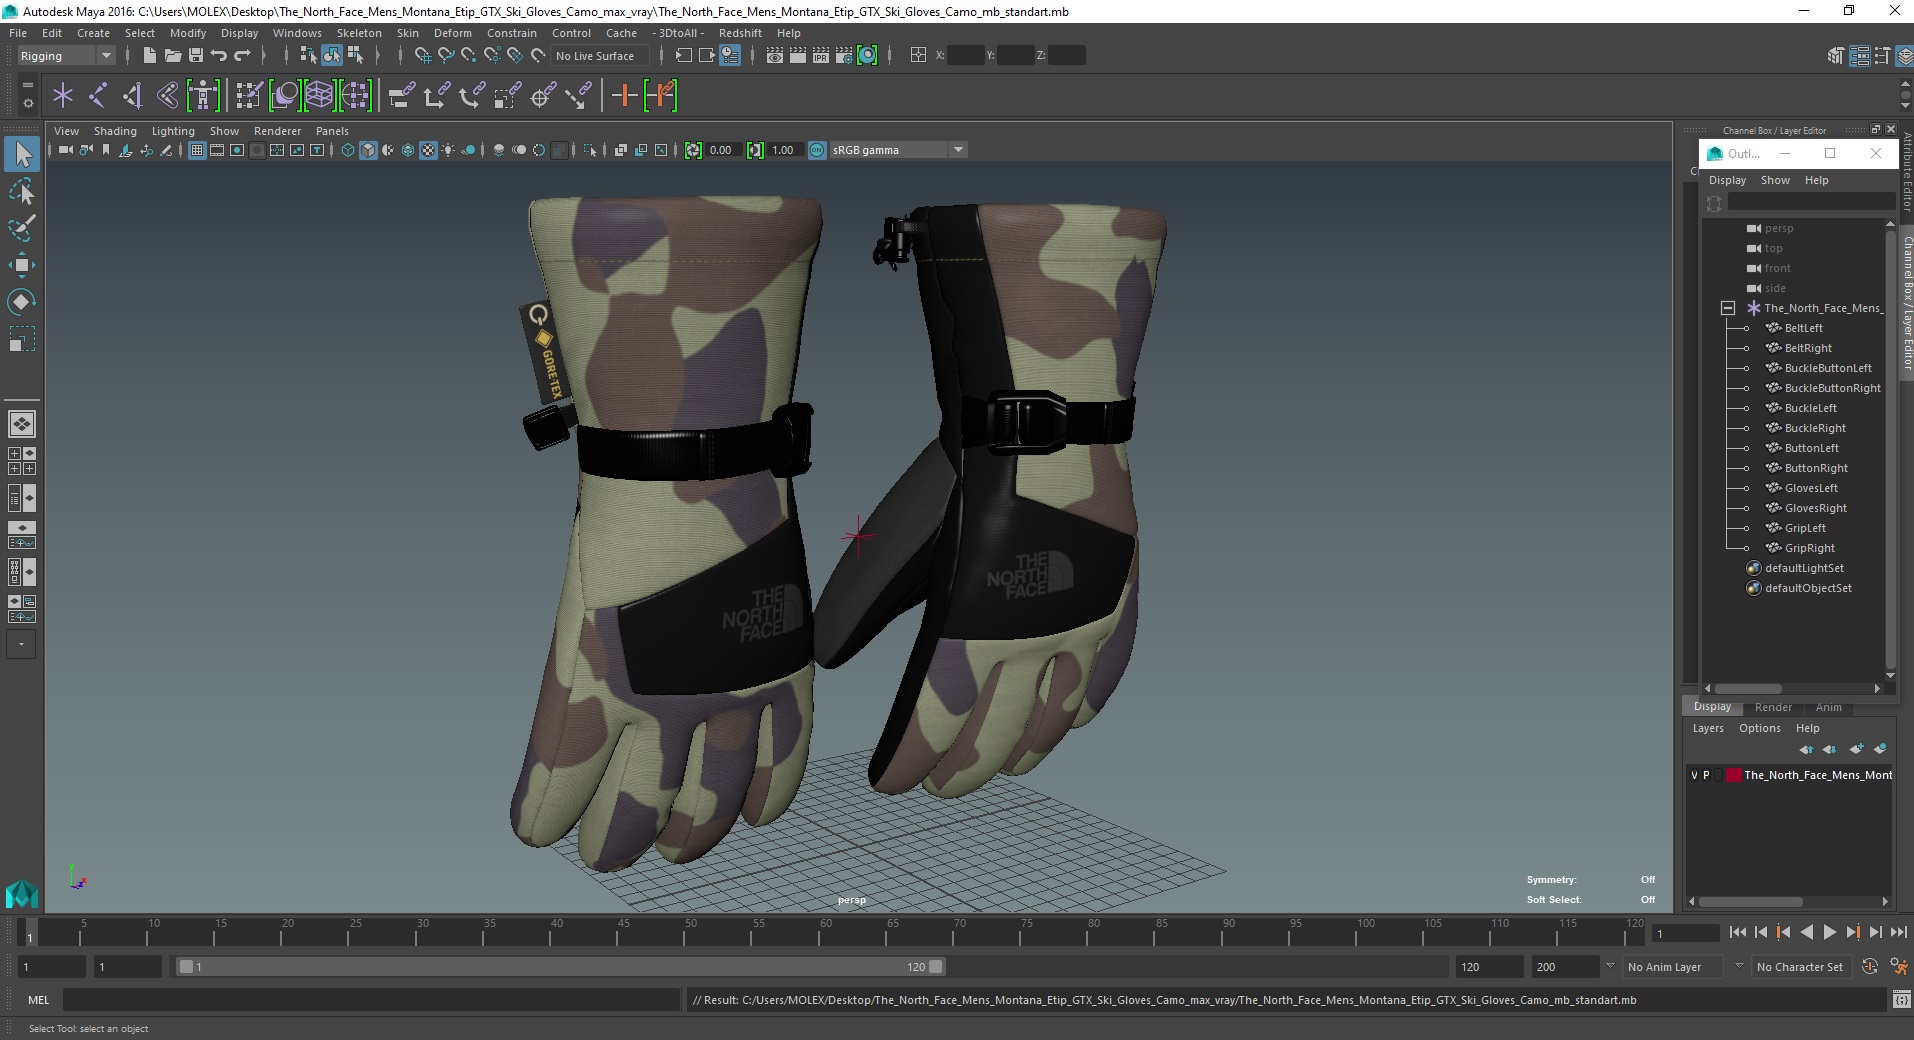Switch to the Render layer tab
The image size is (1914, 1040).
tap(1773, 707)
